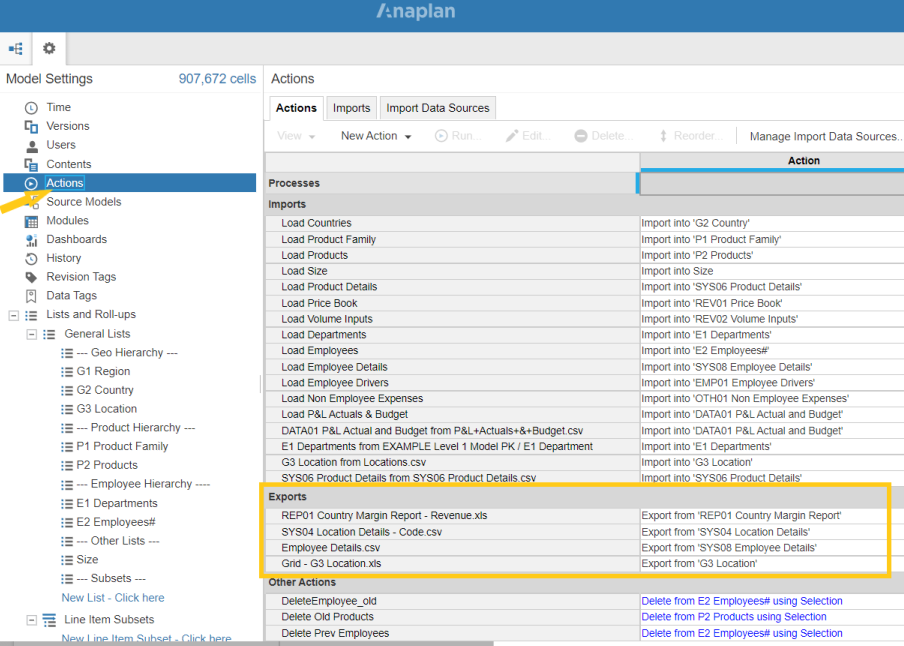Click the Lists and Roll-ups list icon

click(31, 316)
